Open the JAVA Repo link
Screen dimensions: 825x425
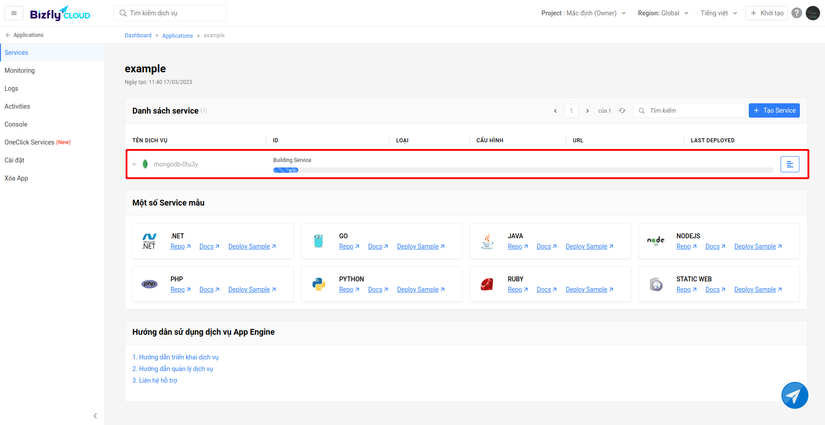click(518, 246)
